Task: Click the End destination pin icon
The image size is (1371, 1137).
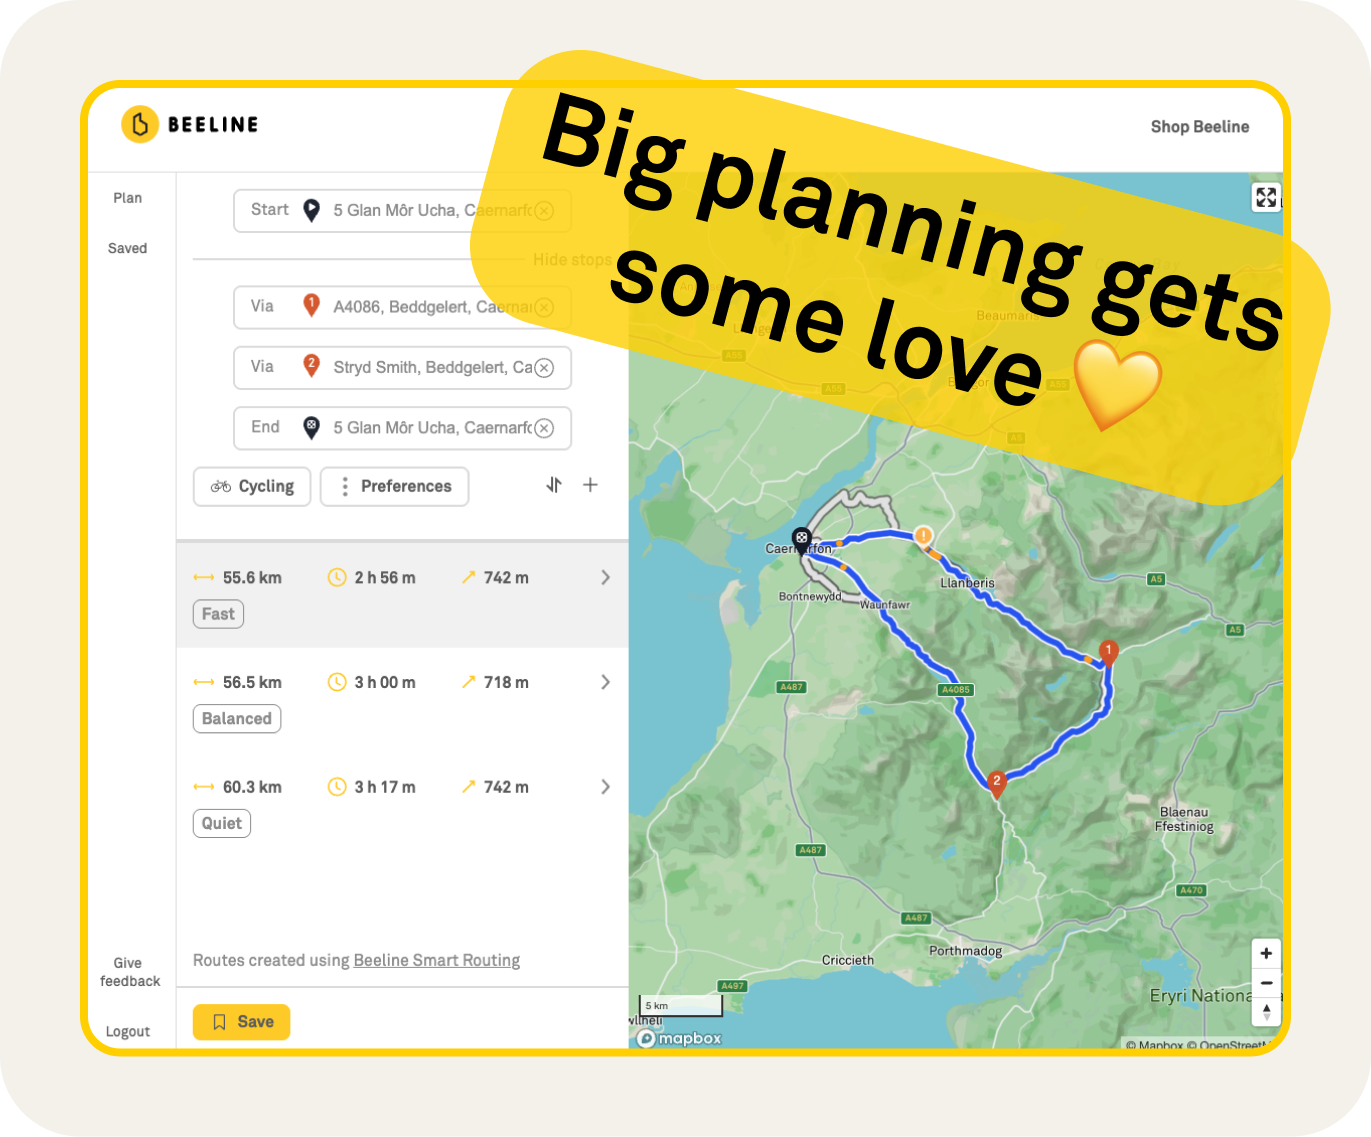Action: pyautogui.click(x=311, y=427)
